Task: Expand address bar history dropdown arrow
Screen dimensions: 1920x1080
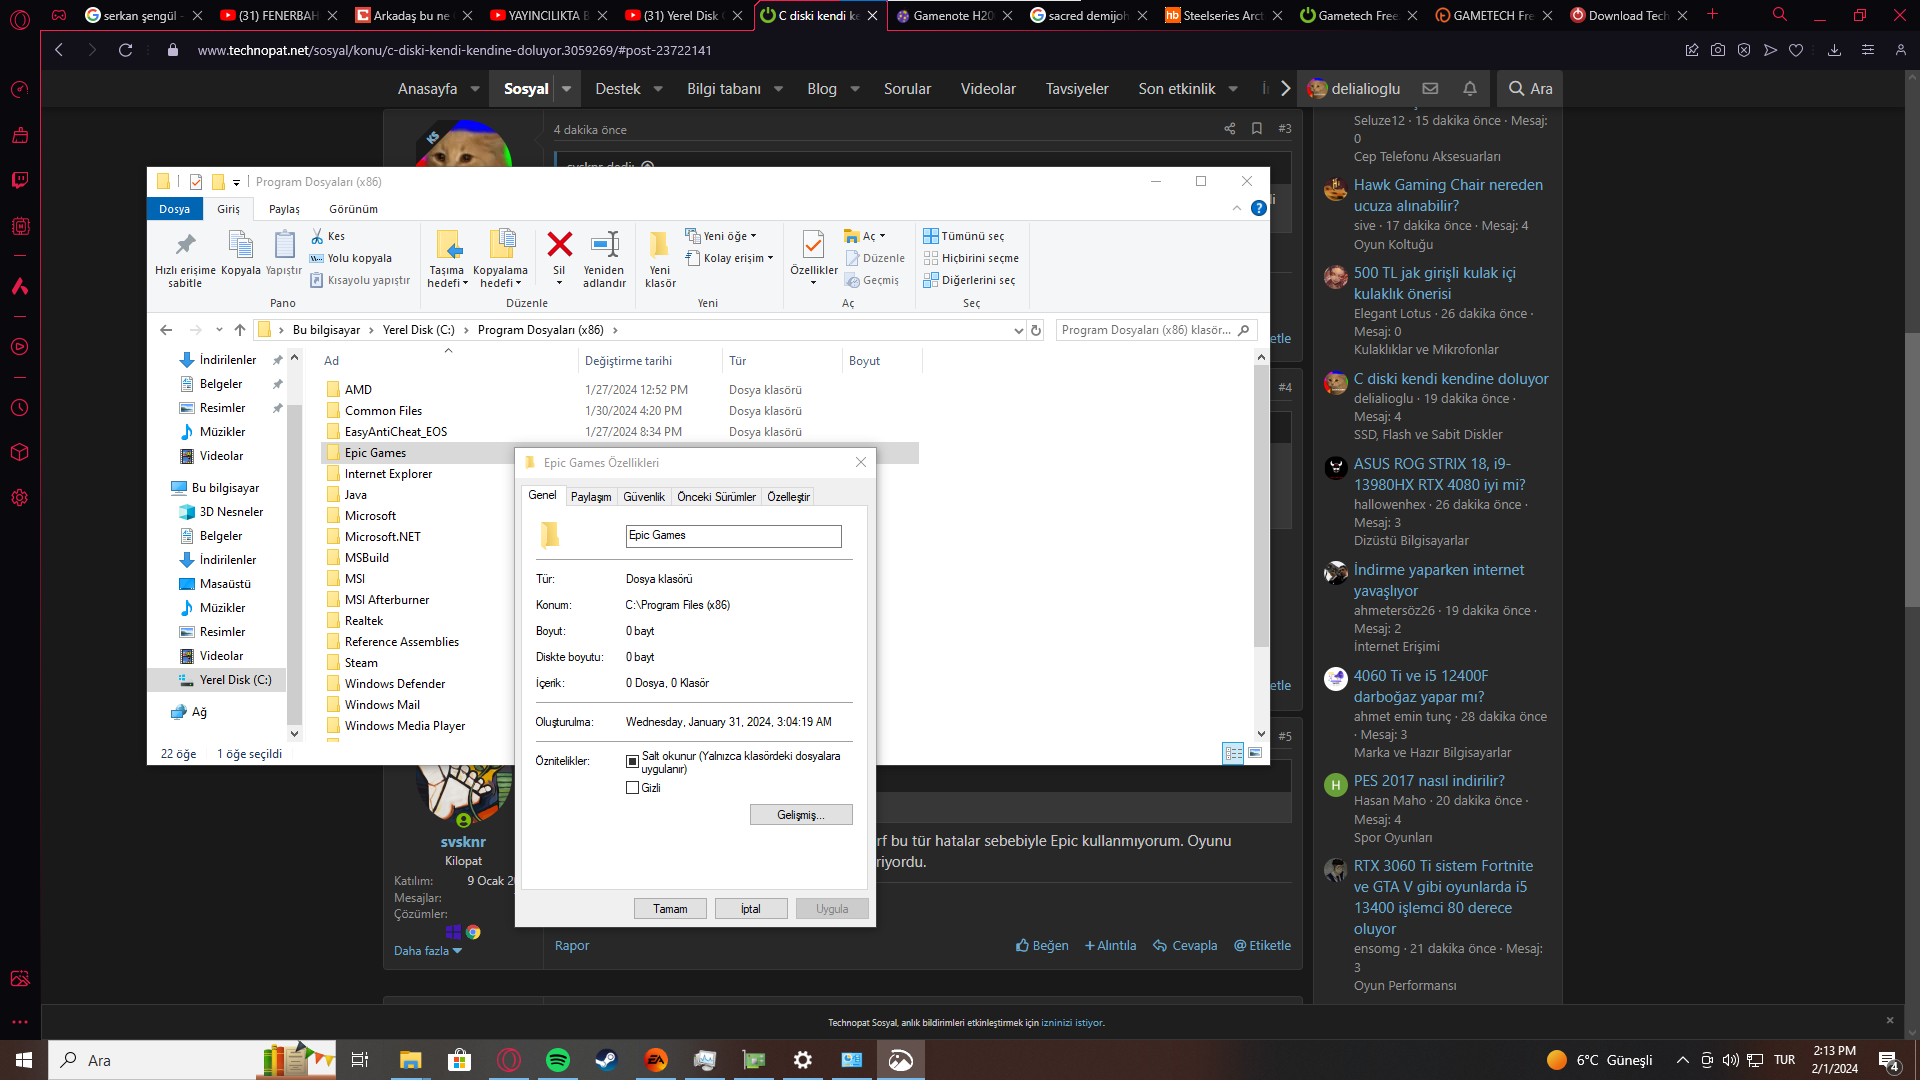Action: [x=1018, y=330]
